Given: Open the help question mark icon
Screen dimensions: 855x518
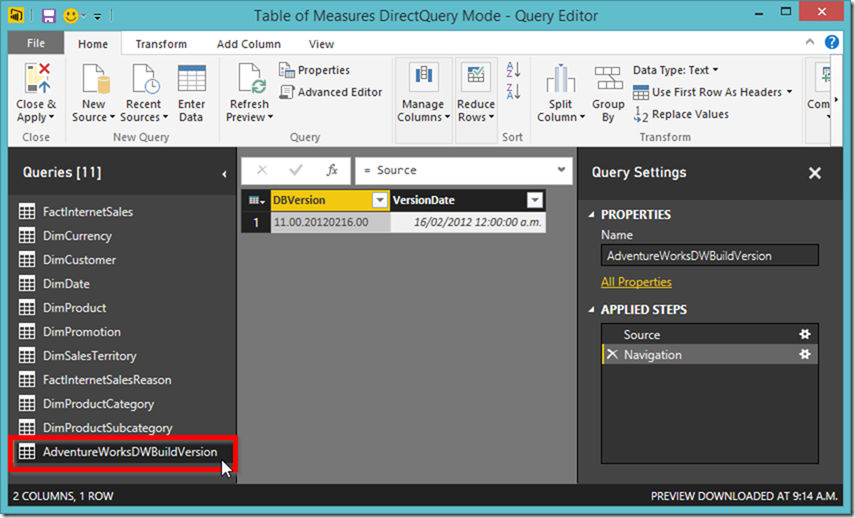Looking at the screenshot, I should (x=832, y=42).
